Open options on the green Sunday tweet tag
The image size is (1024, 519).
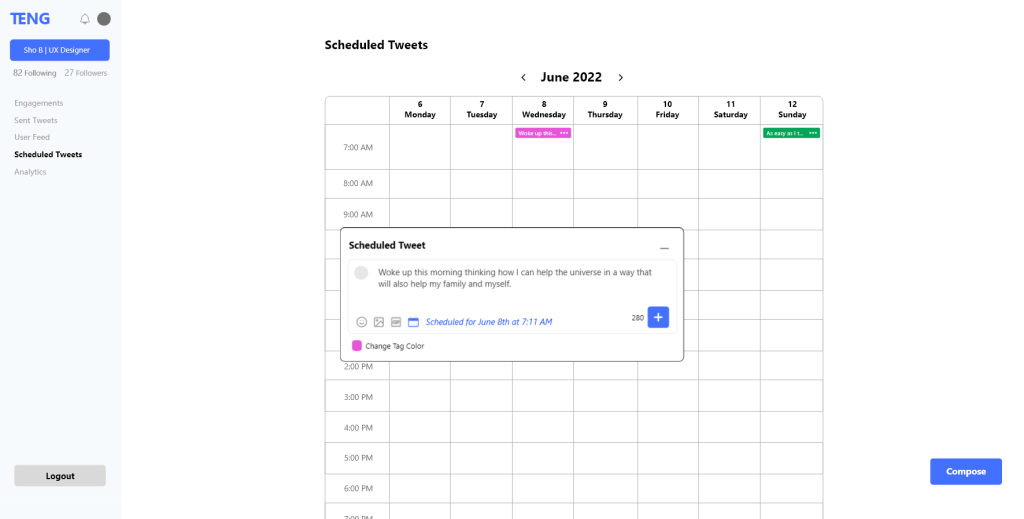(x=813, y=133)
